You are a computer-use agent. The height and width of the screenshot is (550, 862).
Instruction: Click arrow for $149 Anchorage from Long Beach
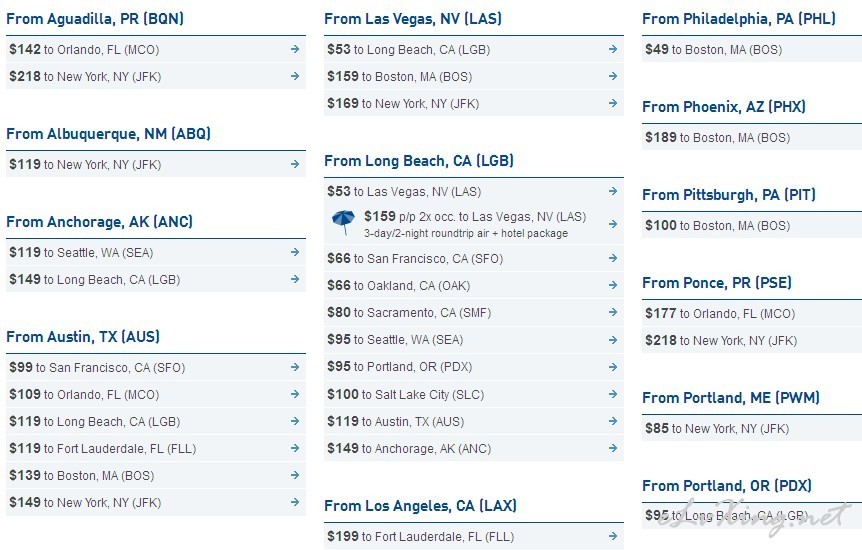613,448
